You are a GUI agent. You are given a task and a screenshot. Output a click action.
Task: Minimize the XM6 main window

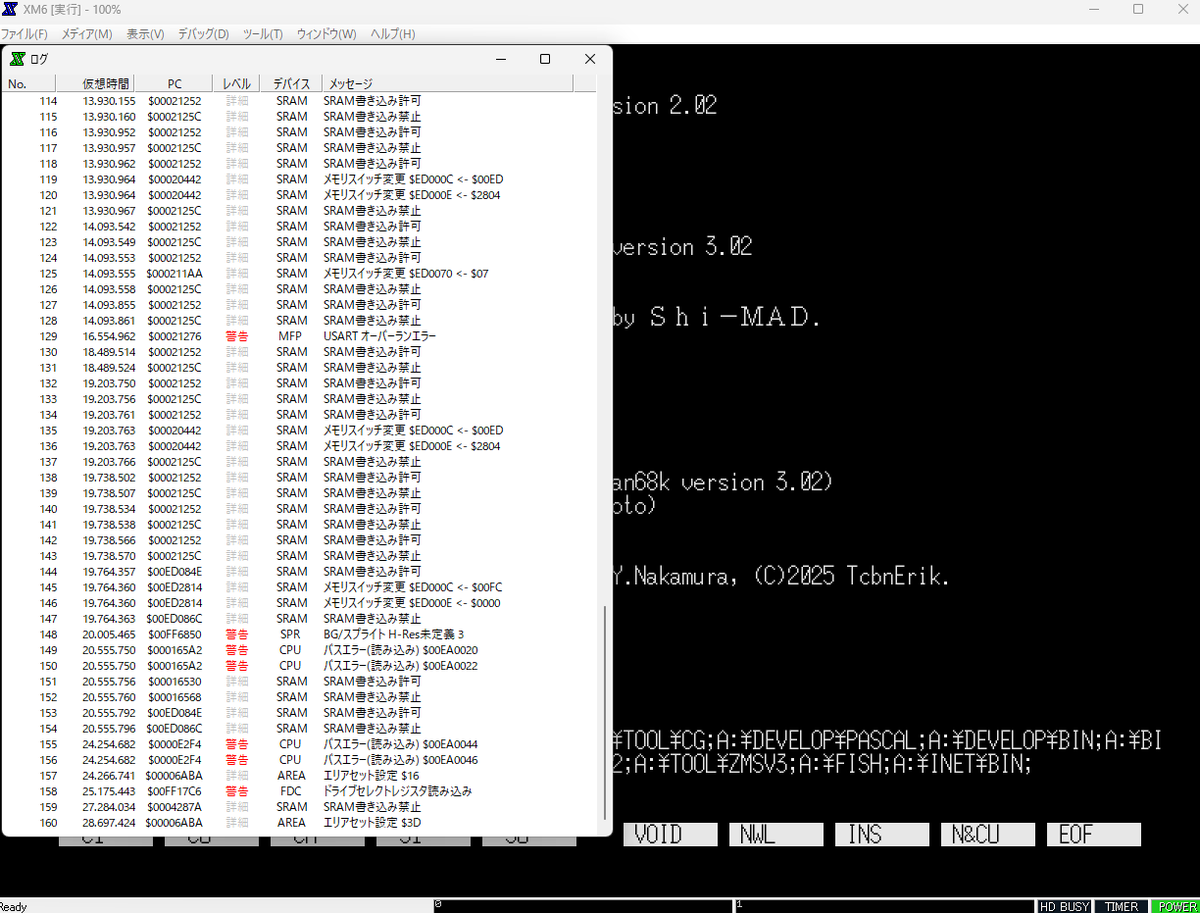coord(1093,9)
